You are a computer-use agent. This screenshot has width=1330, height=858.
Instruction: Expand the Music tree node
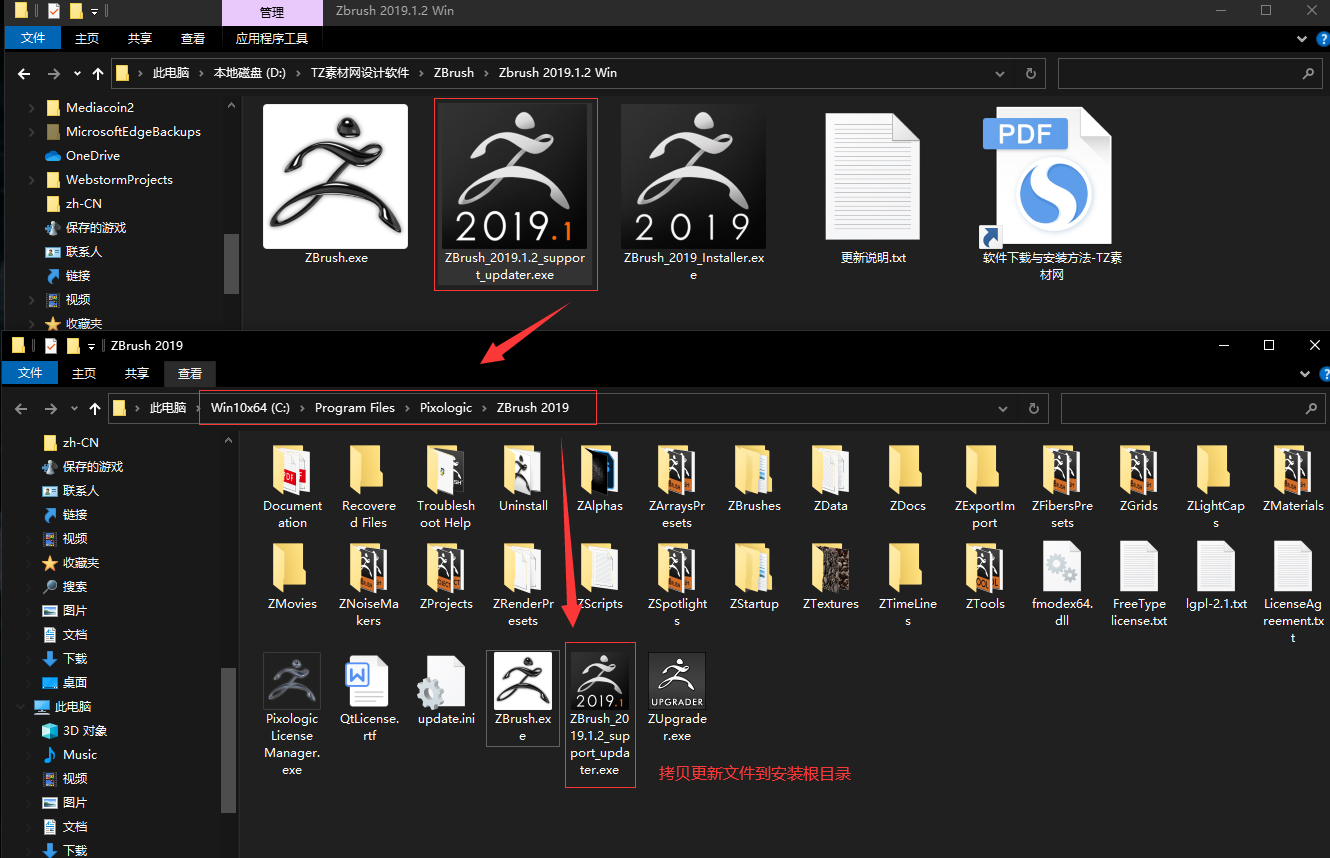pyautogui.click(x=31, y=754)
